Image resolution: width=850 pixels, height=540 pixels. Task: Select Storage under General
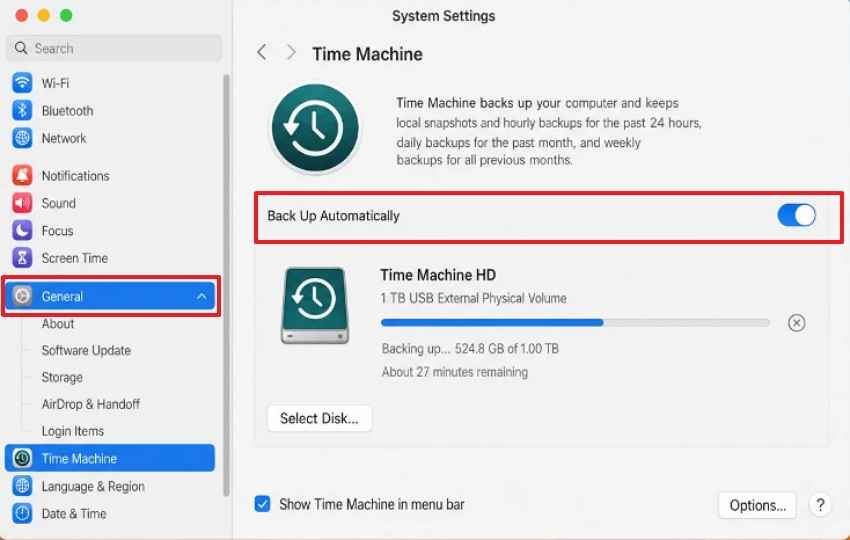(x=62, y=377)
